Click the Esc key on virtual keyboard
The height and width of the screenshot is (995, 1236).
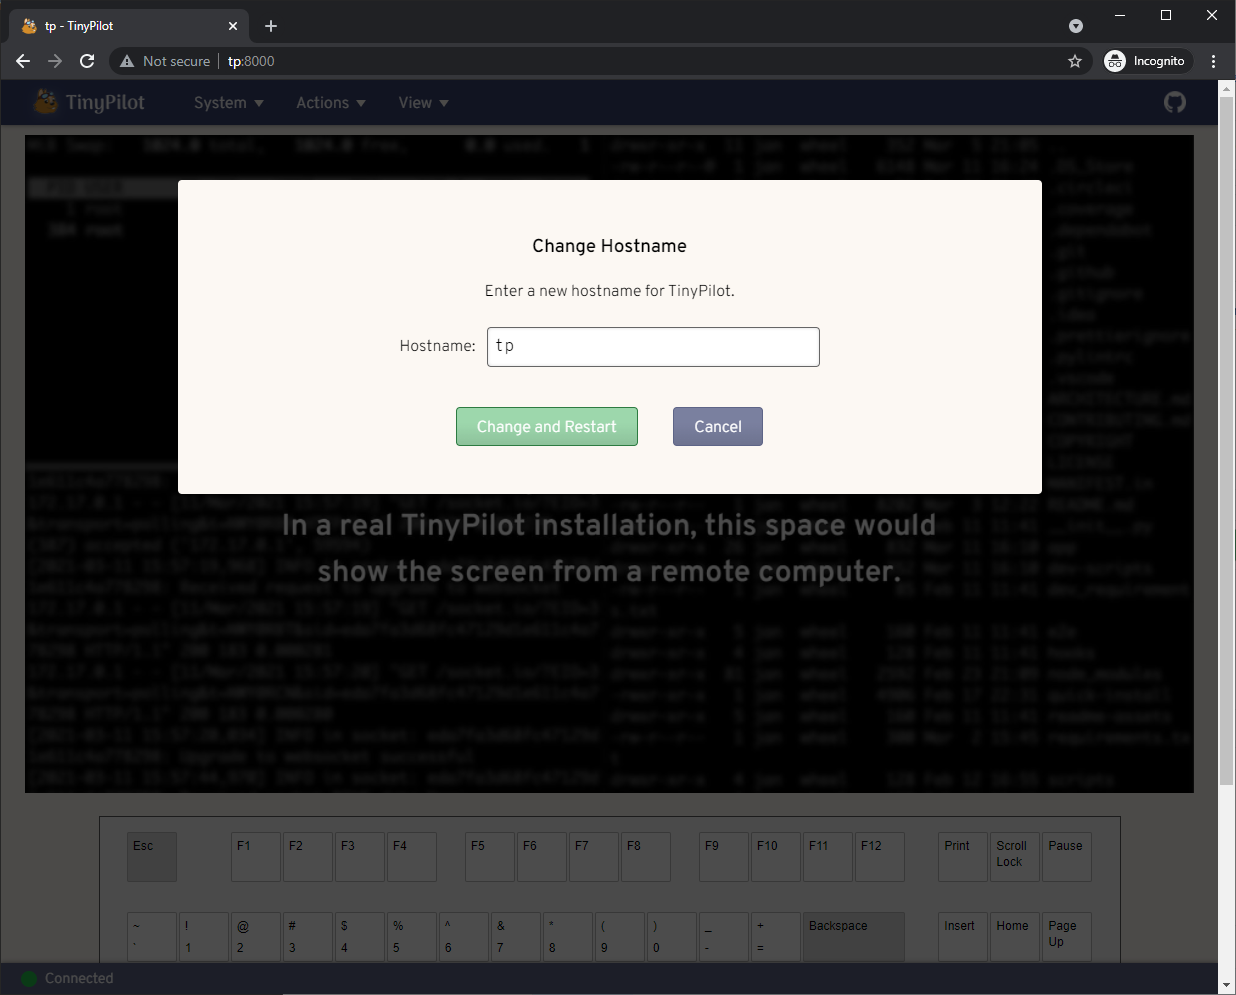(152, 857)
